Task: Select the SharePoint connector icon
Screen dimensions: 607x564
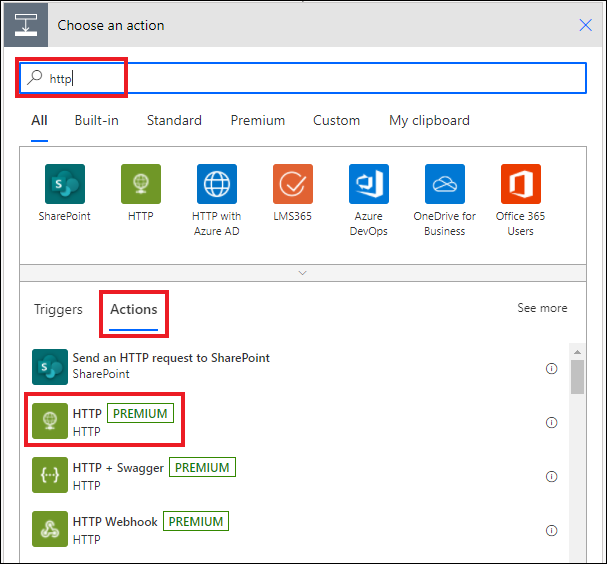Action: pos(65,184)
